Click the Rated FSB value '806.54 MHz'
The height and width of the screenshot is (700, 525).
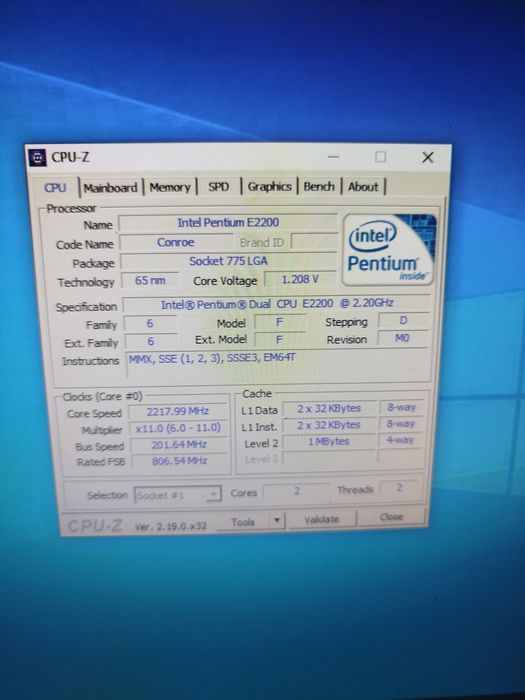[x=179, y=461]
